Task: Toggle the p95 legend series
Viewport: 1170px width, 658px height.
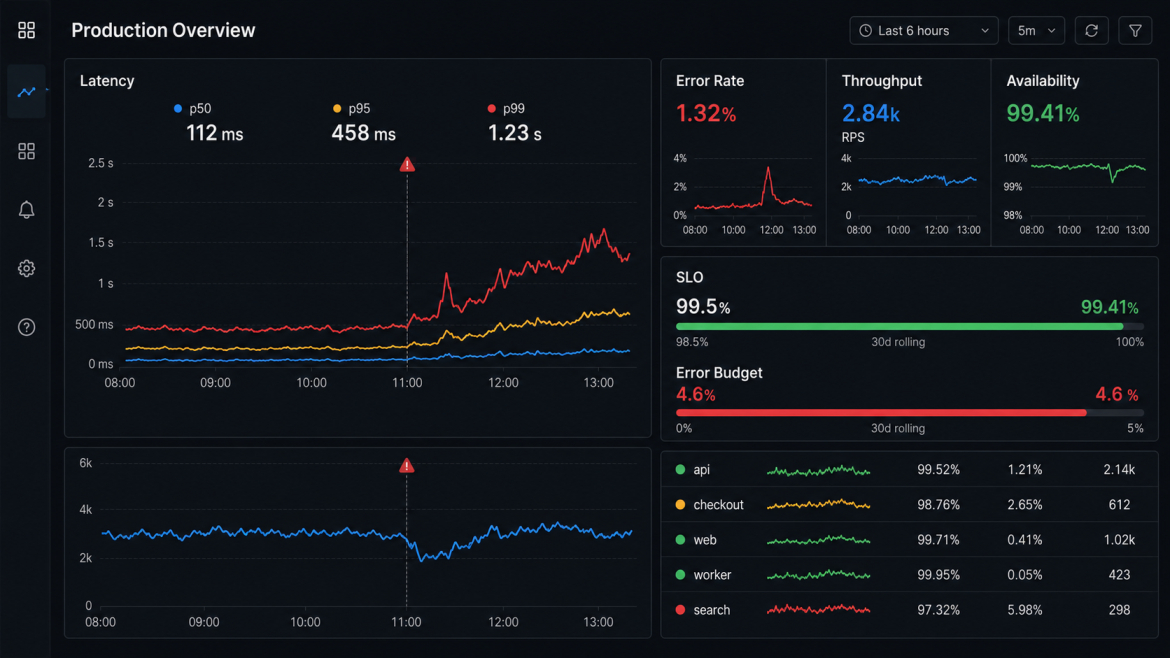Action: (x=351, y=108)
